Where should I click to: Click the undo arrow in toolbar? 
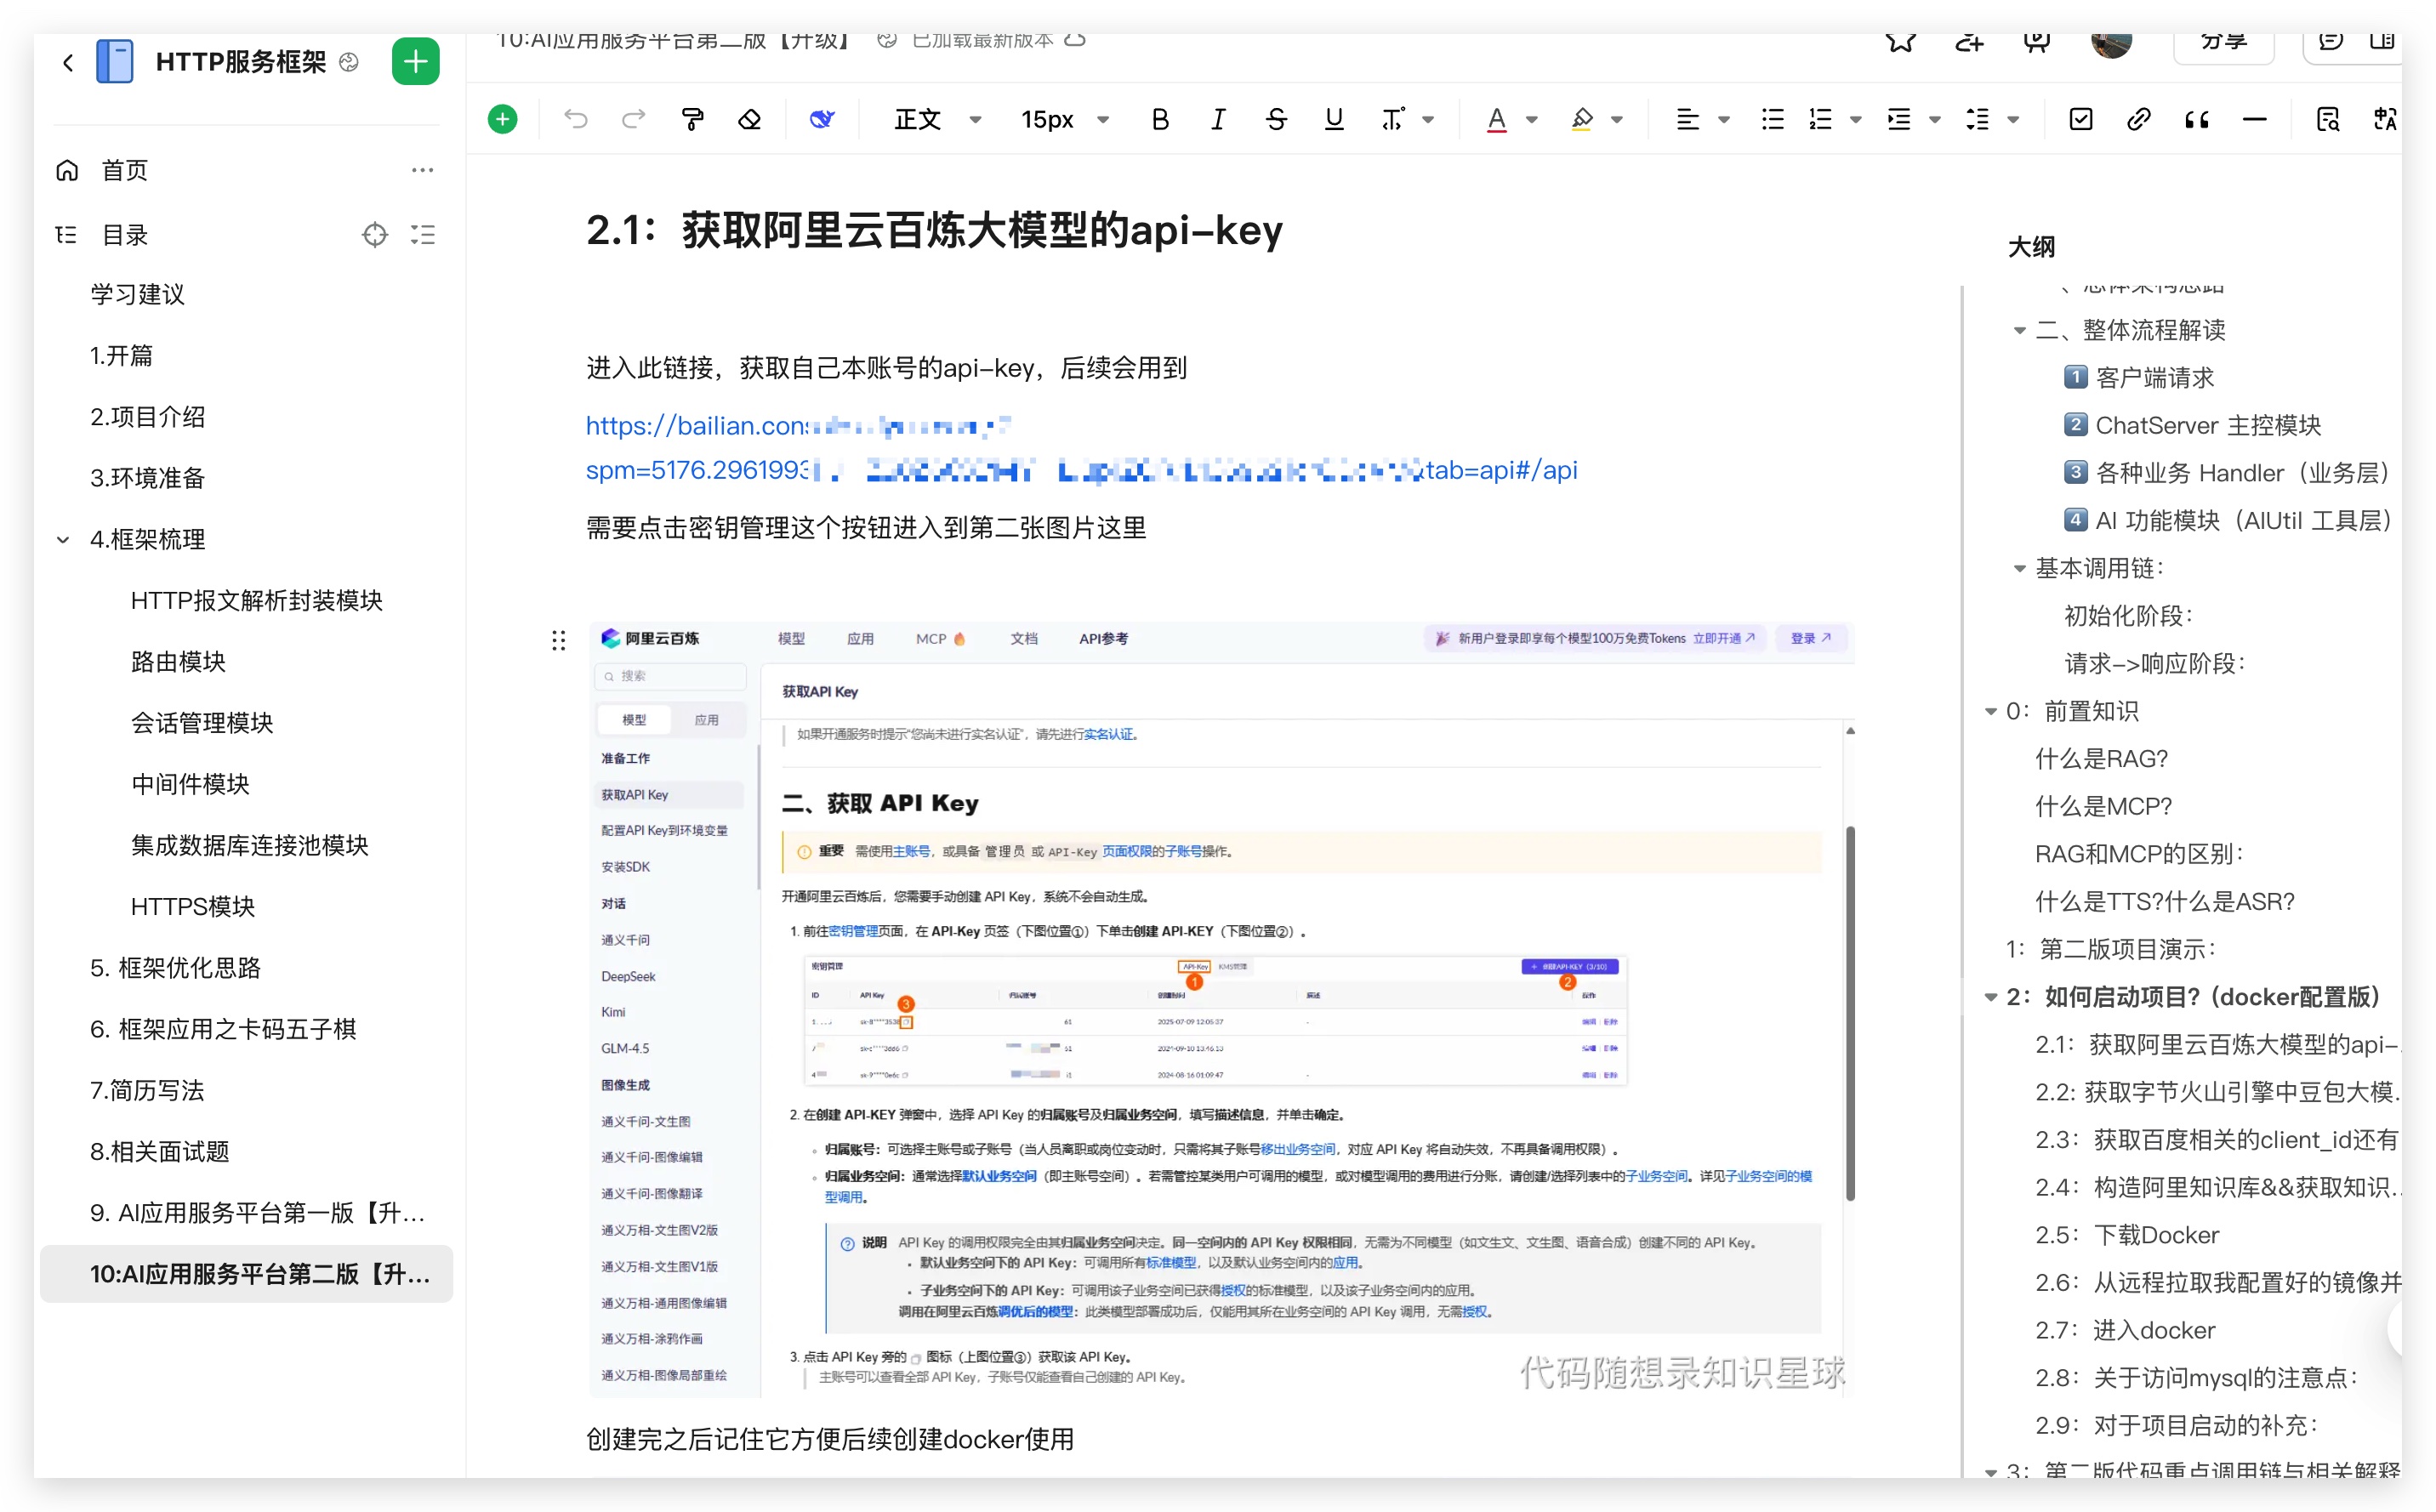(575, 120)
